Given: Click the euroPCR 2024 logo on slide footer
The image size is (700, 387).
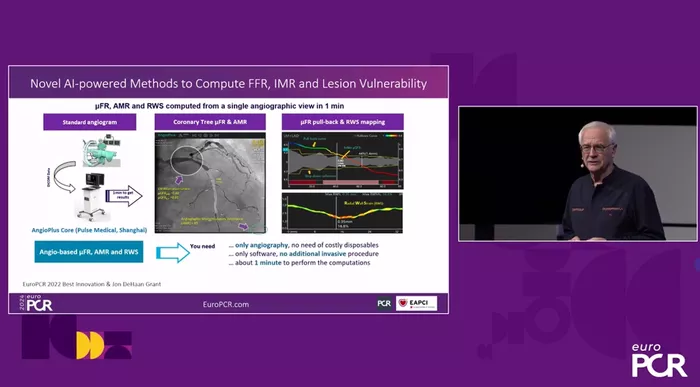Looking at the screenshot, I should [x=36, y=303].
